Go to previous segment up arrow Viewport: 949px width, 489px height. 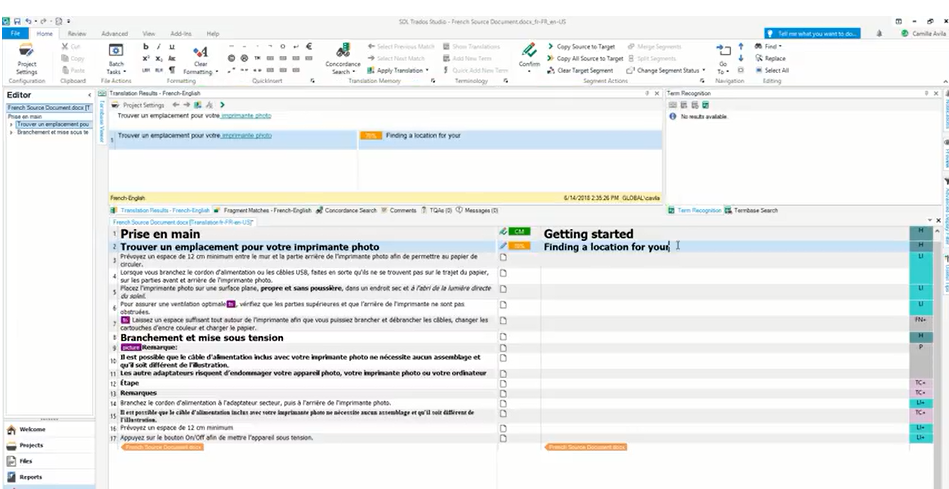pyautogui.click(x=741, y=47)
